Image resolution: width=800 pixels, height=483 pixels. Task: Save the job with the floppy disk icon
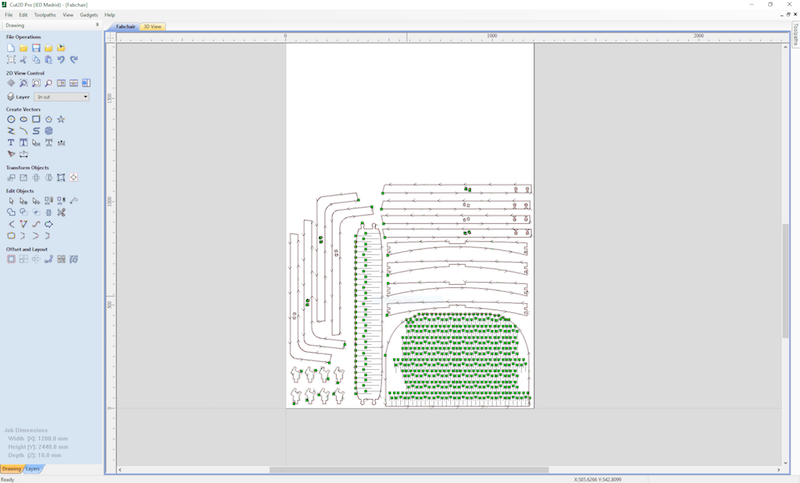[x=36, y=48]
